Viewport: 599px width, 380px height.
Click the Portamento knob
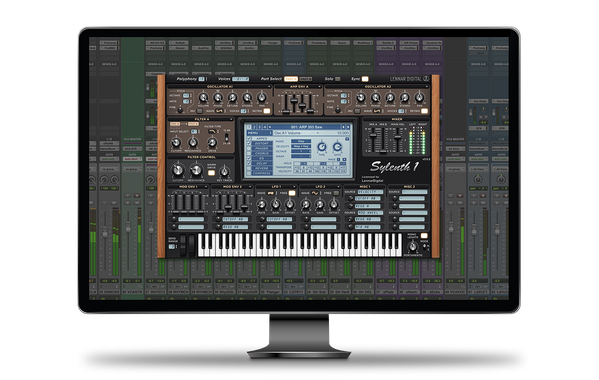[x=413, y=246]
